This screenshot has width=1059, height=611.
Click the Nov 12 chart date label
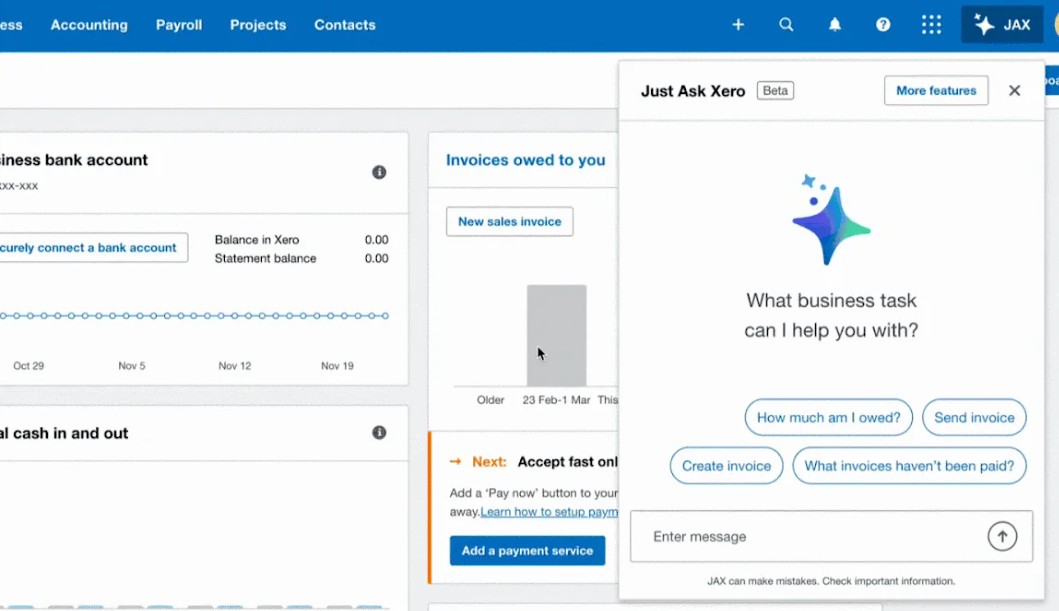[x=234, y=366]
